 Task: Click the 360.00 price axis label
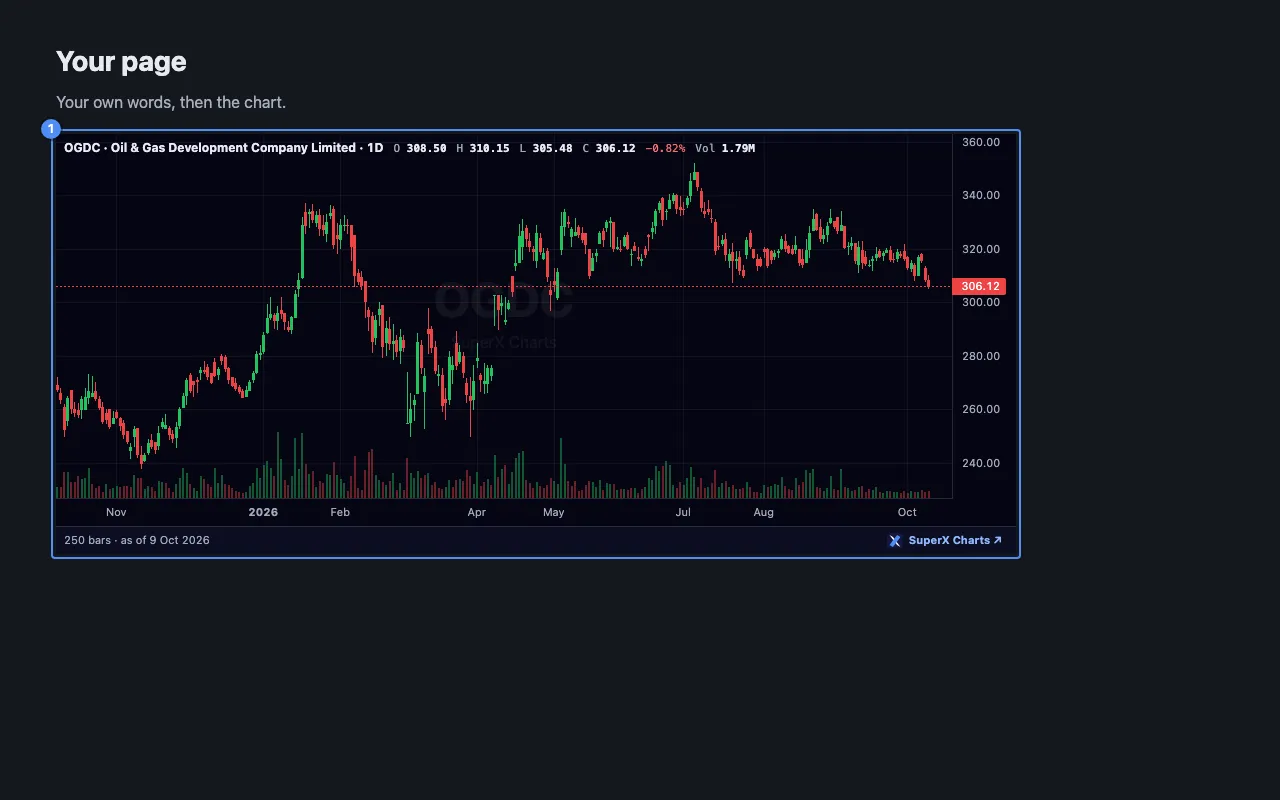(980, 142)
